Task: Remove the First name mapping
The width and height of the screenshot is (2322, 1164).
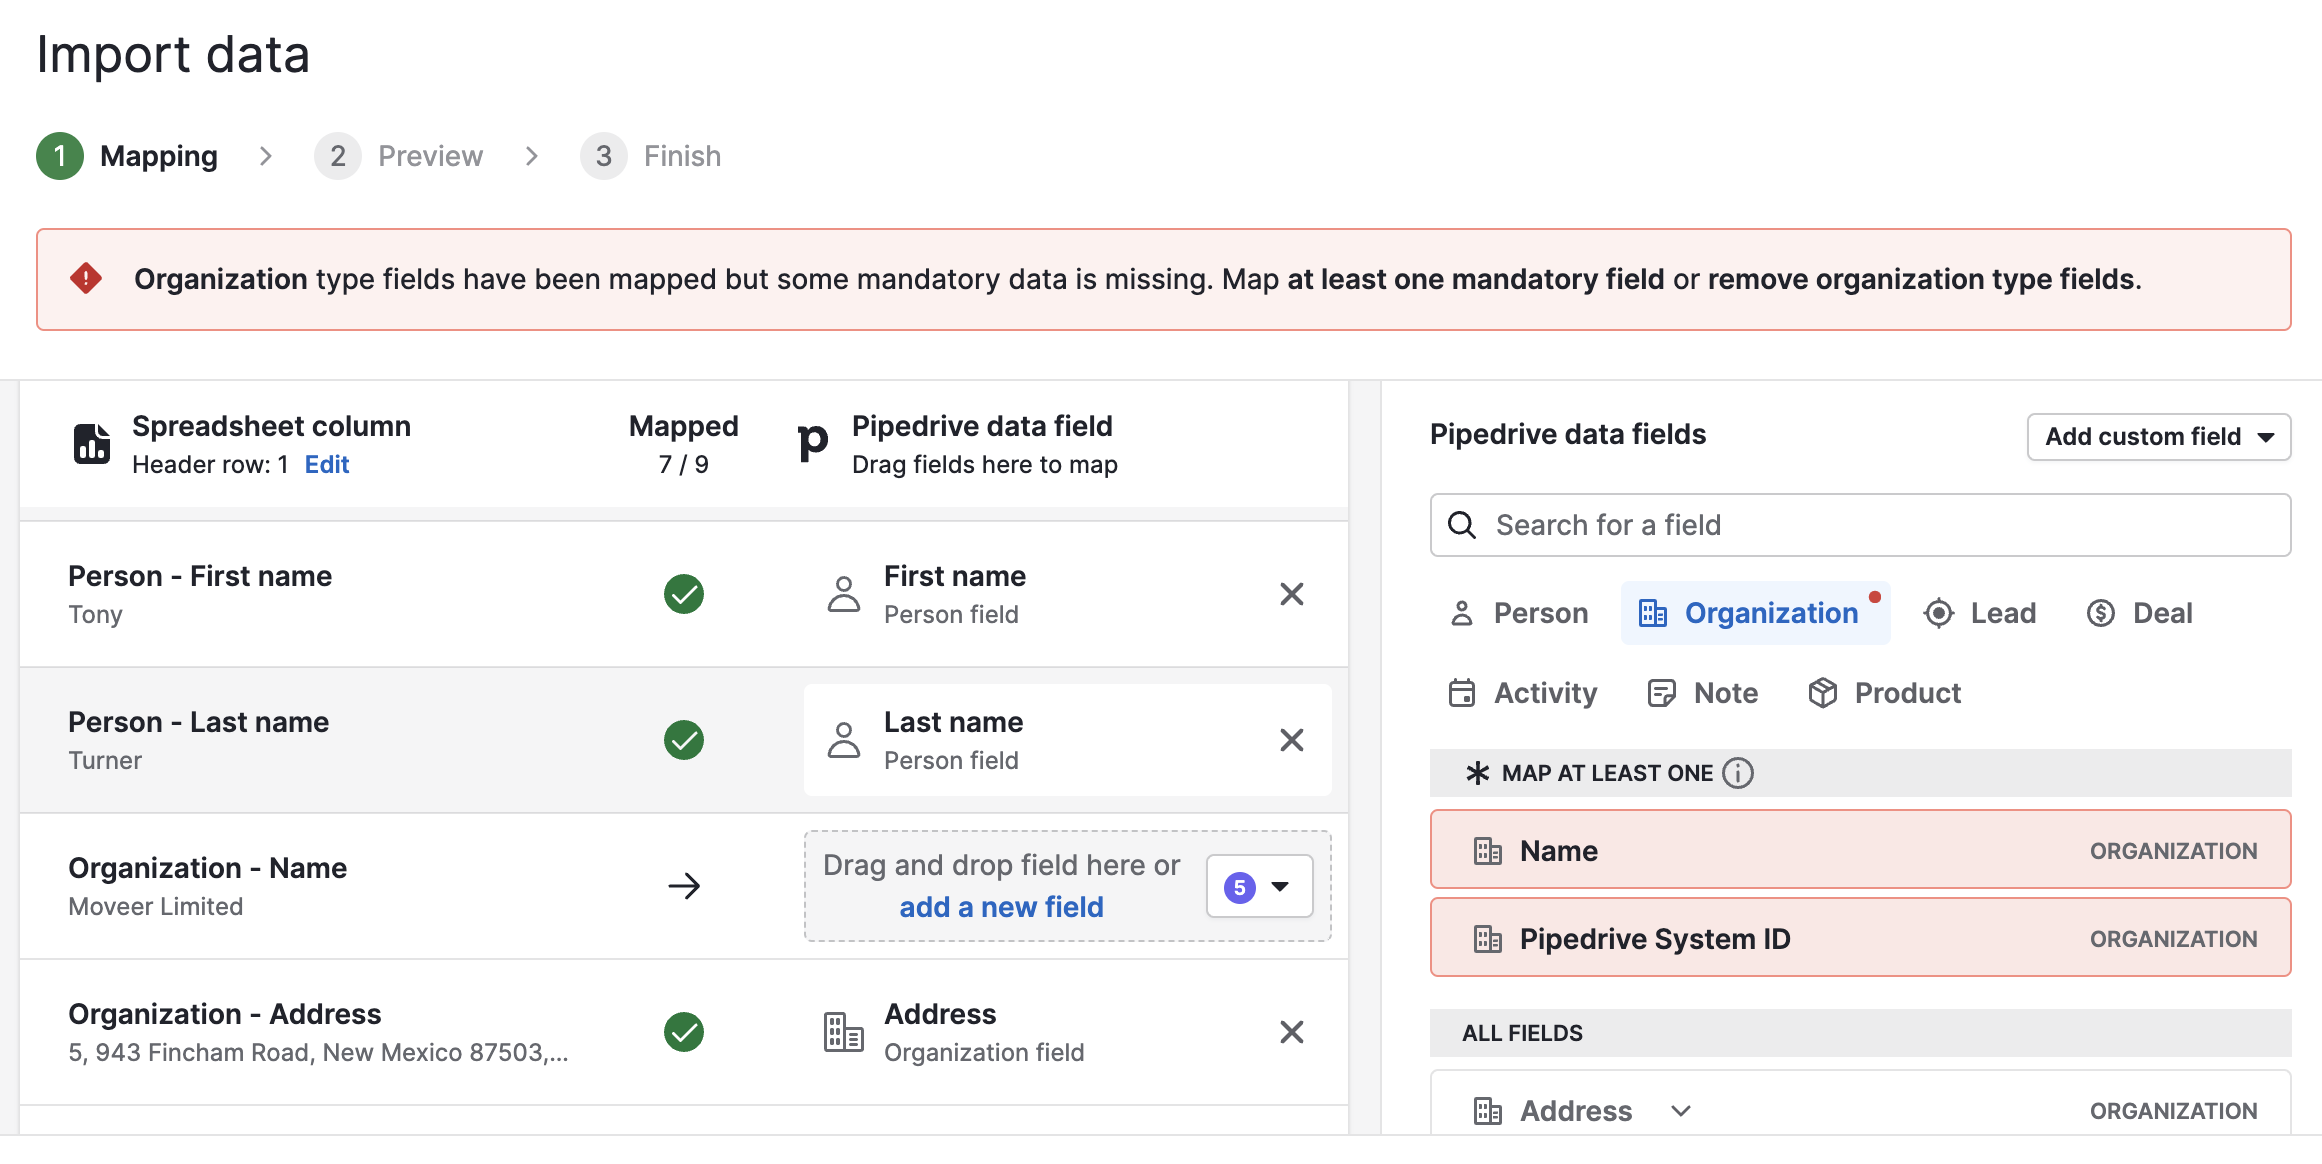Action: click(x=1292, y=594)
